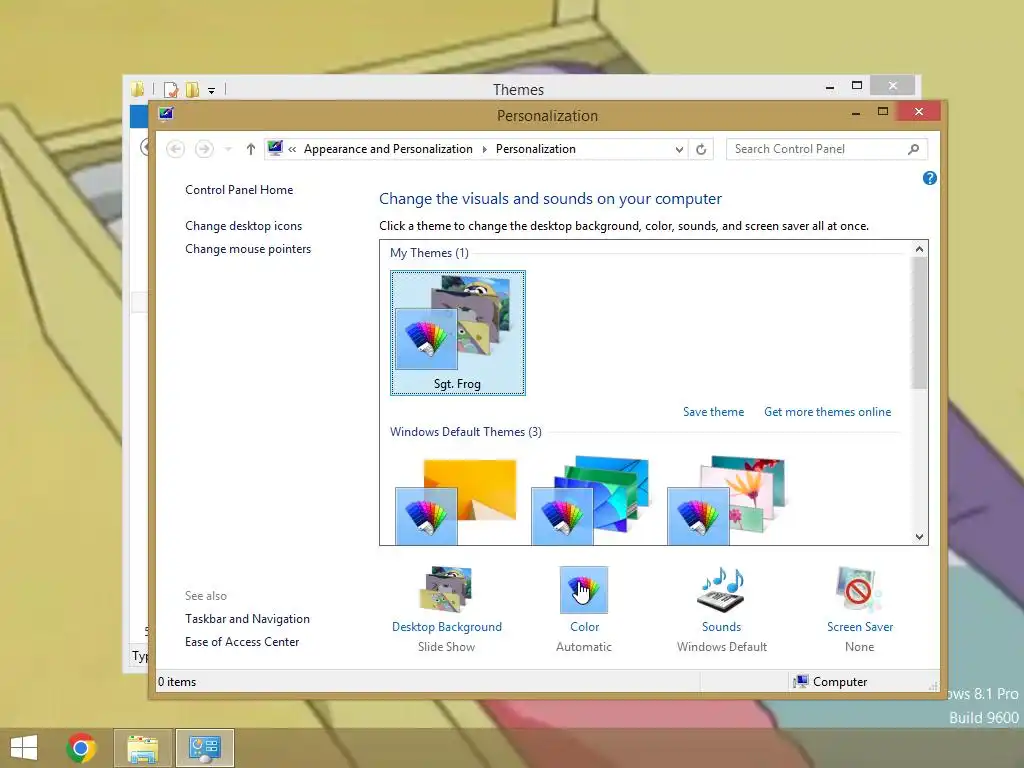Open the Screen Saver icon
The image size is (1024, 768).
click(x=859, y=590)
